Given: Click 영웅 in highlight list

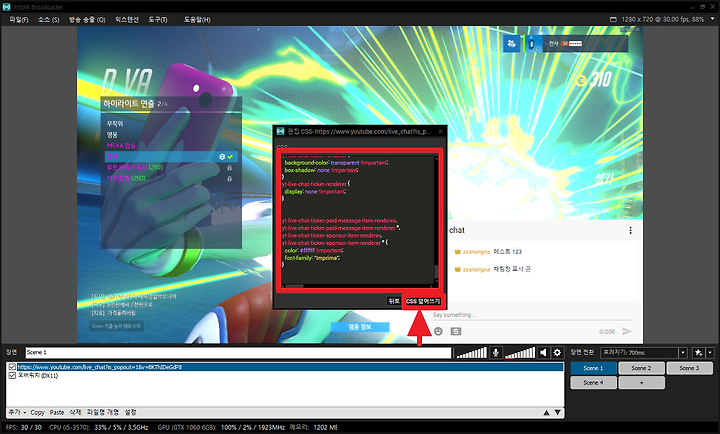Looking at the screenshot, I should [x=112, y=135].
